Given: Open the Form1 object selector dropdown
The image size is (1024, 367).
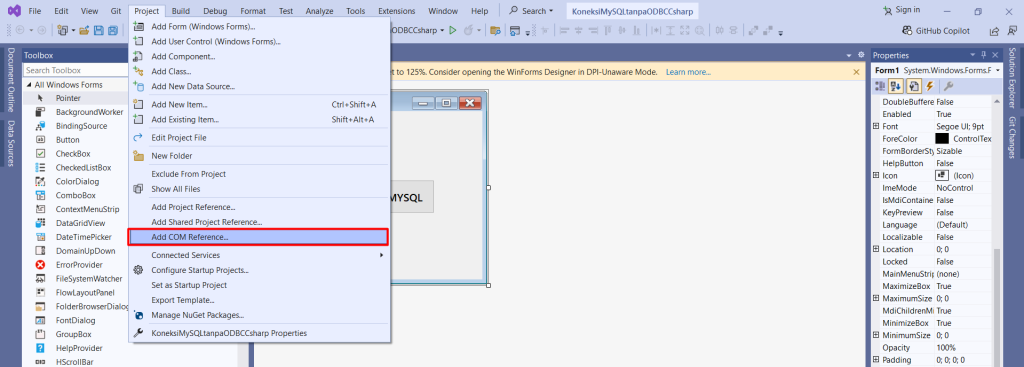Looking at the screenshot, I should coord(997,70).
